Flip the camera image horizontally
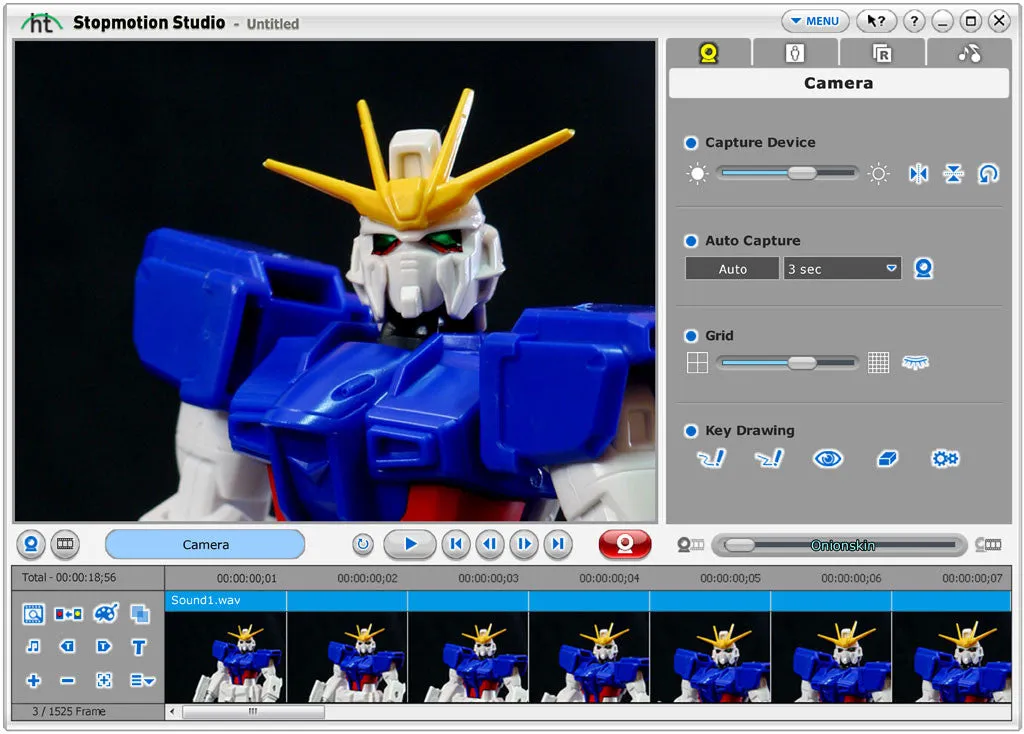1024x734 pixels. tap(918, 174)
